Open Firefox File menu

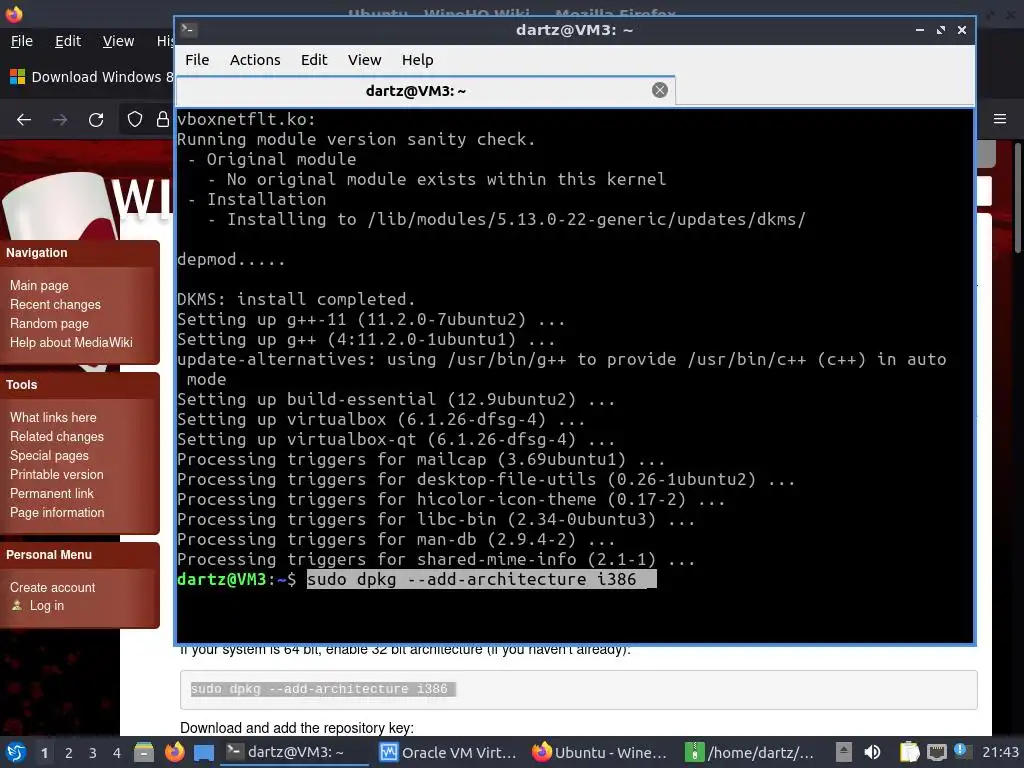coord(22,41)
